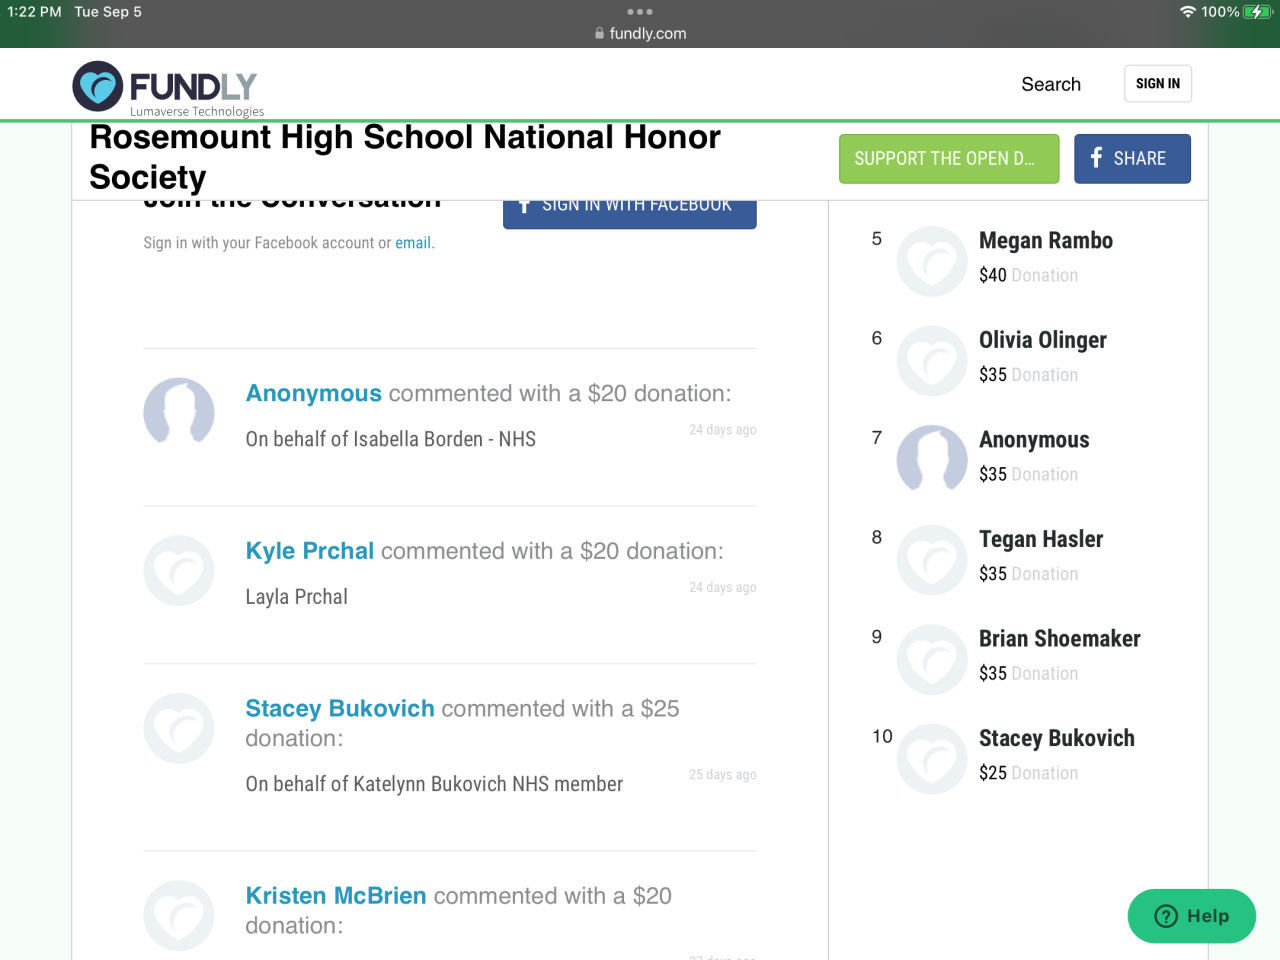This screenshot has width=1280, height=960.
Task: Click Megan Rambo's heart avatar icon
Action: pyautogui.click(x=932, y=261)
